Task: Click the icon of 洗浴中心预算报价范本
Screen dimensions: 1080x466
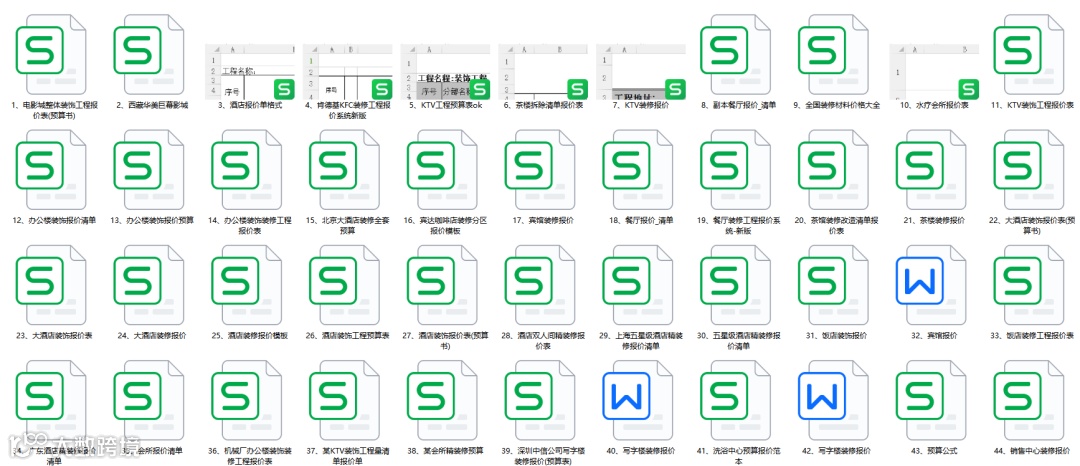Action: coord(736,401)
